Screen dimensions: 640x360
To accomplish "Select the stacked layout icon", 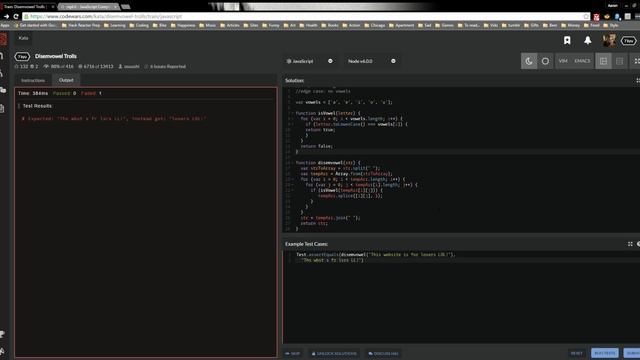I will [620, 61].
